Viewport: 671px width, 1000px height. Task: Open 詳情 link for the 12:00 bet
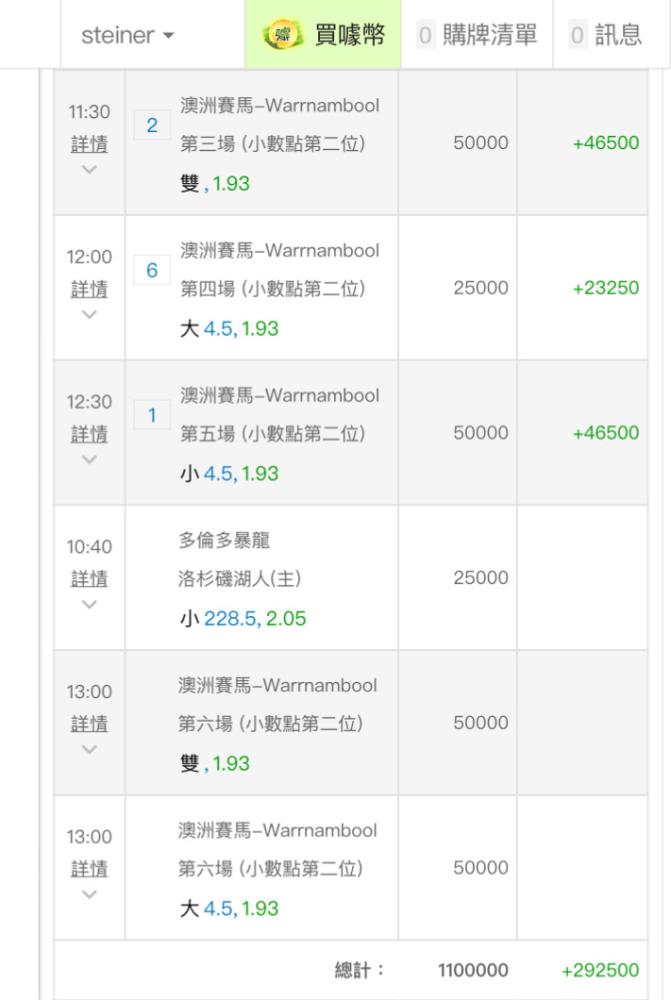pyautogui.click(x=89, y=289)
